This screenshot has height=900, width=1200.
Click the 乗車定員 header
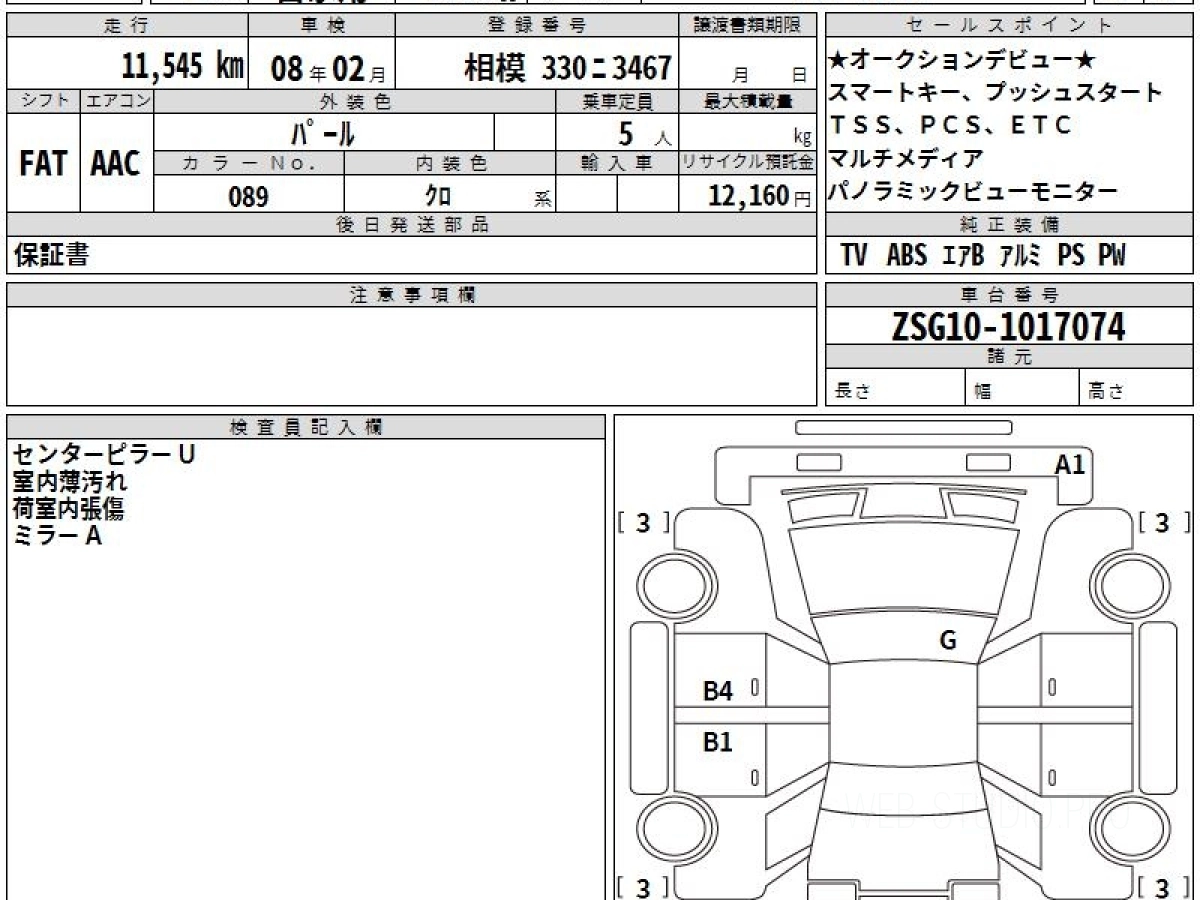click(x=617, y=101)
